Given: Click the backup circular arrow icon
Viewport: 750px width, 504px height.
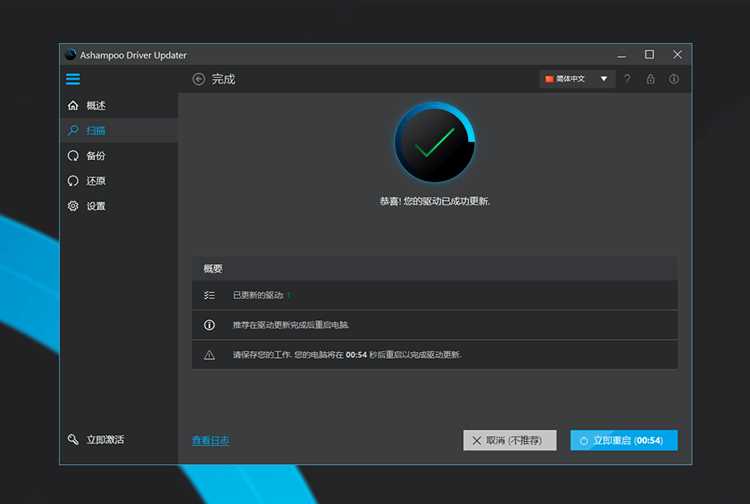Looking at the screenshot, I should [x=73, y=155].
